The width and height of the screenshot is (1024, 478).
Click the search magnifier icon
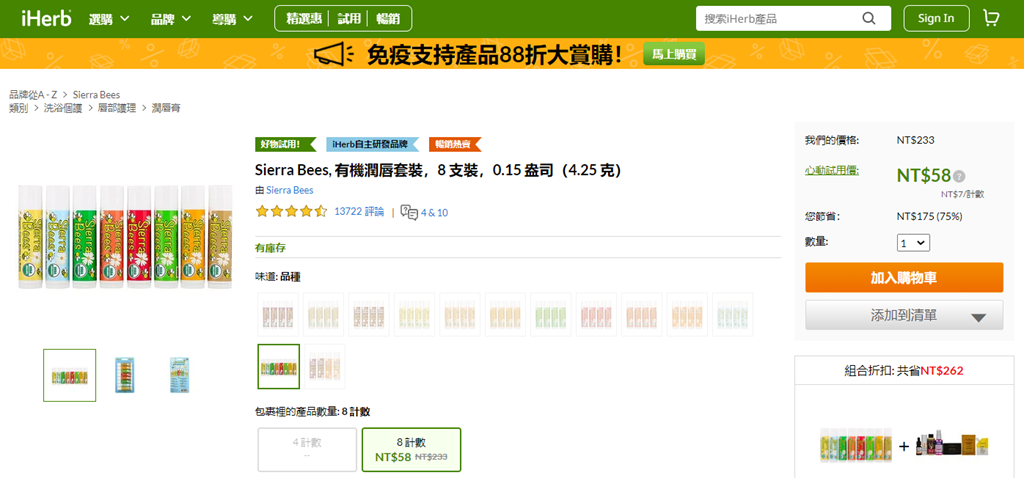tap(869, 18)
